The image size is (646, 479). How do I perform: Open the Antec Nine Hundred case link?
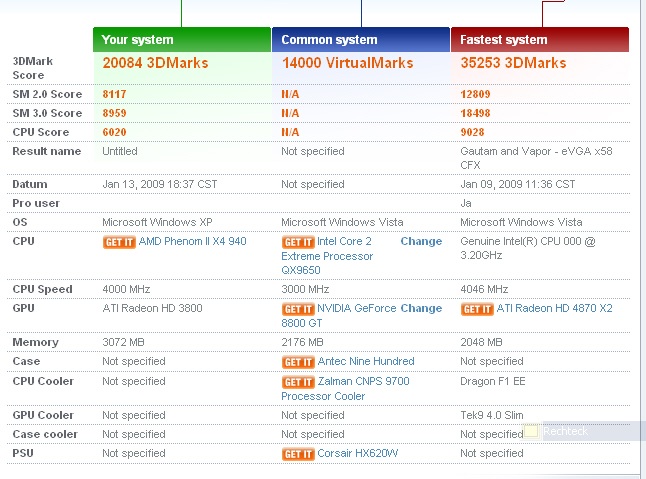[x=366, y=361]
